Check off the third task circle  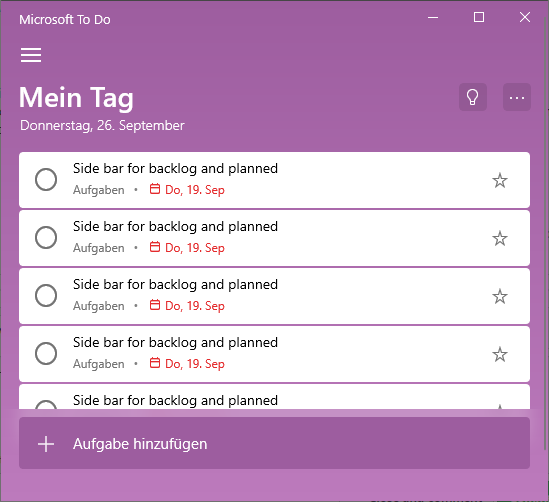point(46,295)
